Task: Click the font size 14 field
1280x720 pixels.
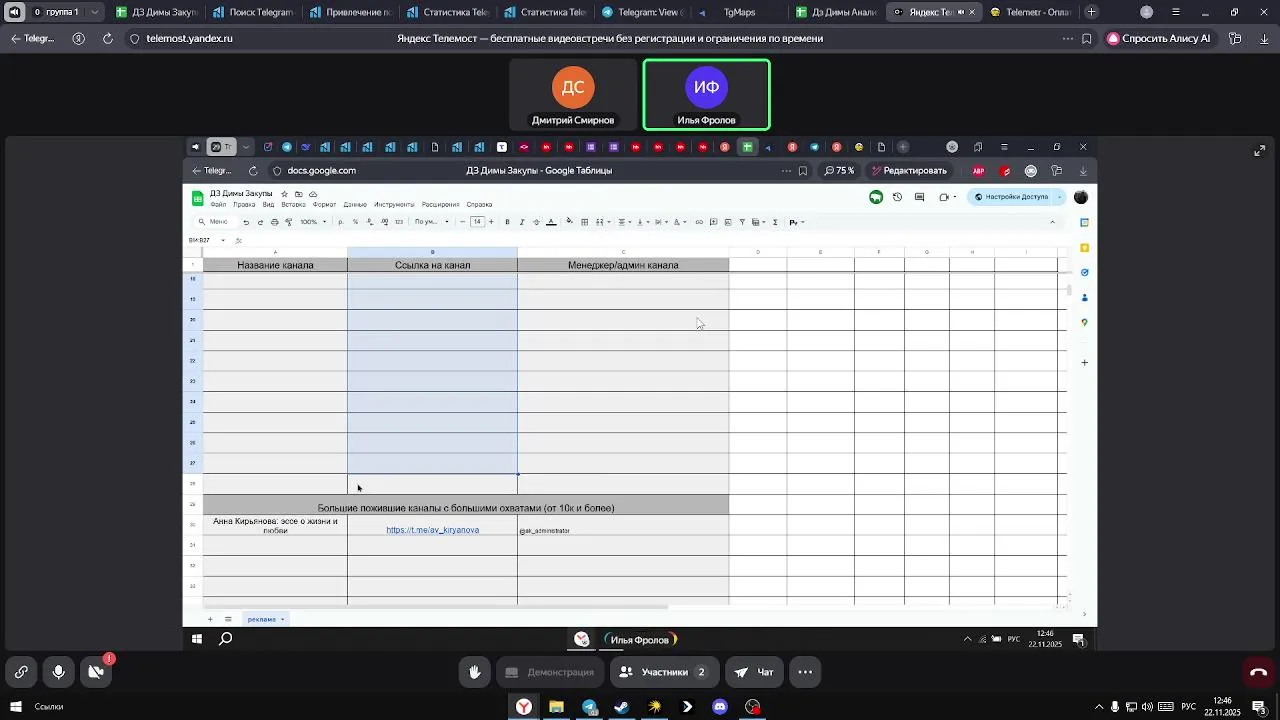Action: (477, 222)
